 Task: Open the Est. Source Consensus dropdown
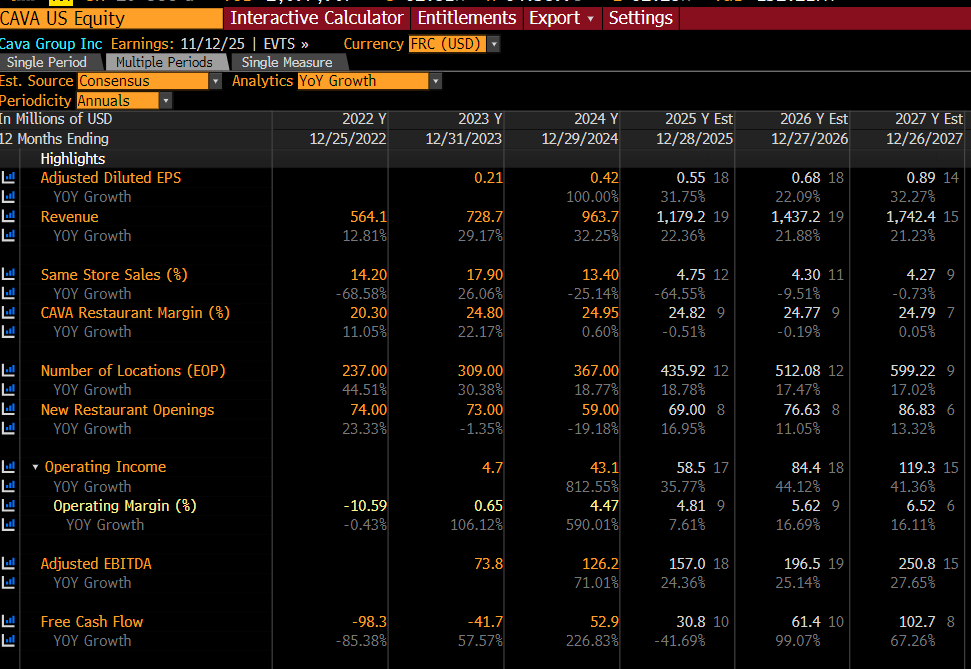[x=215, y=81]
